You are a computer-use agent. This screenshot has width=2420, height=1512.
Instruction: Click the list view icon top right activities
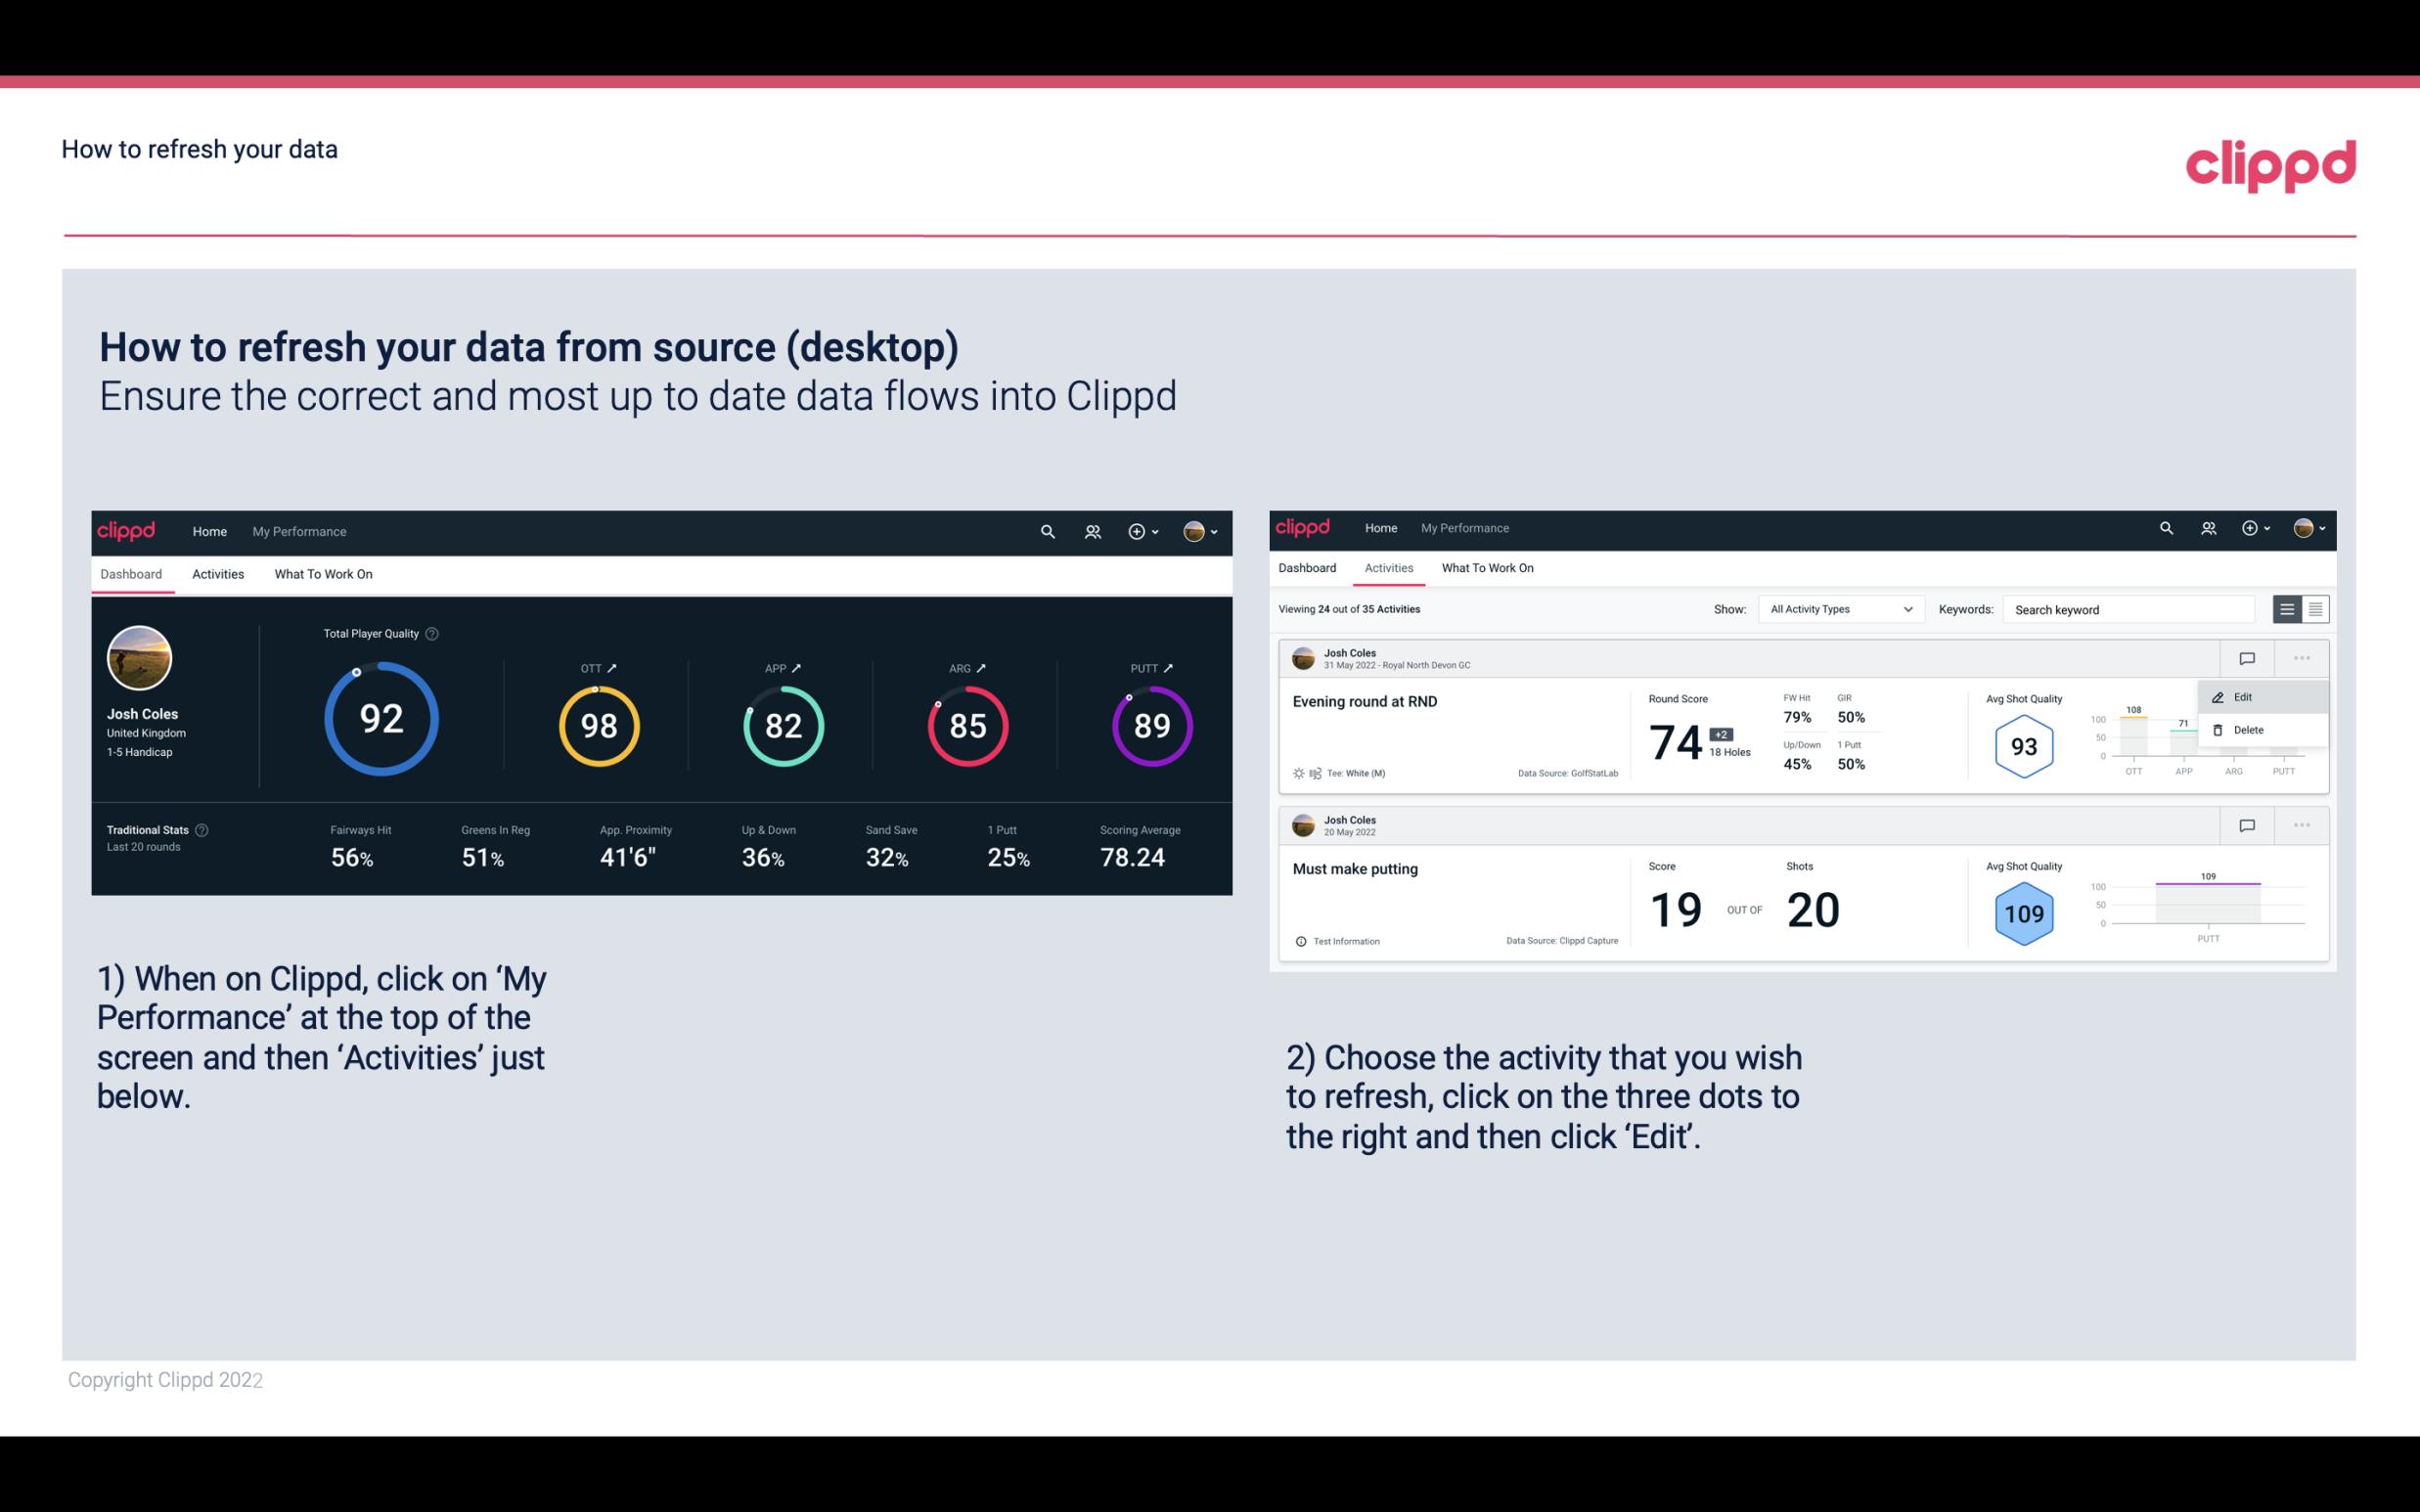(2288, 609)
